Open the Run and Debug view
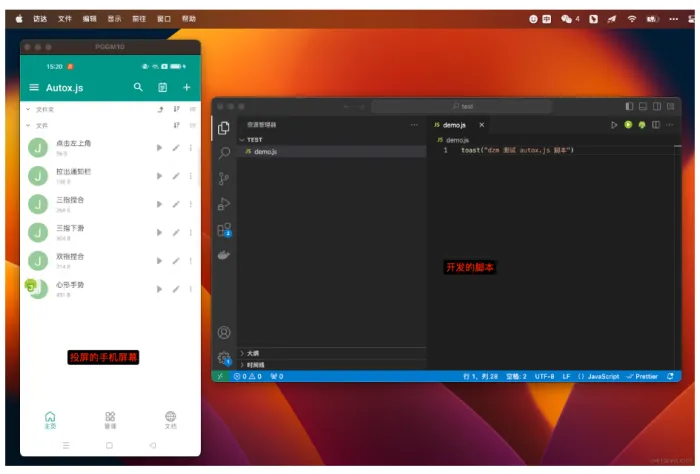Screen dimensions: 700x474 point(224,204)
